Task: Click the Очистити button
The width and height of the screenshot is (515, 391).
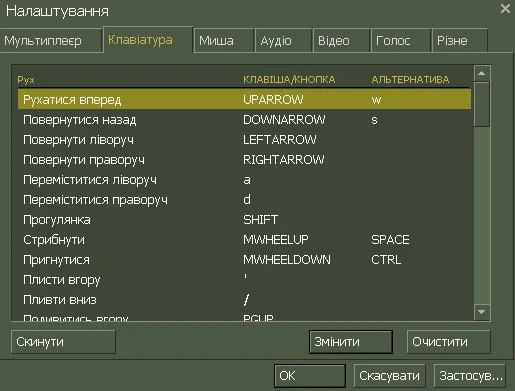Action: pyautogui.click(x=449, y=342)
